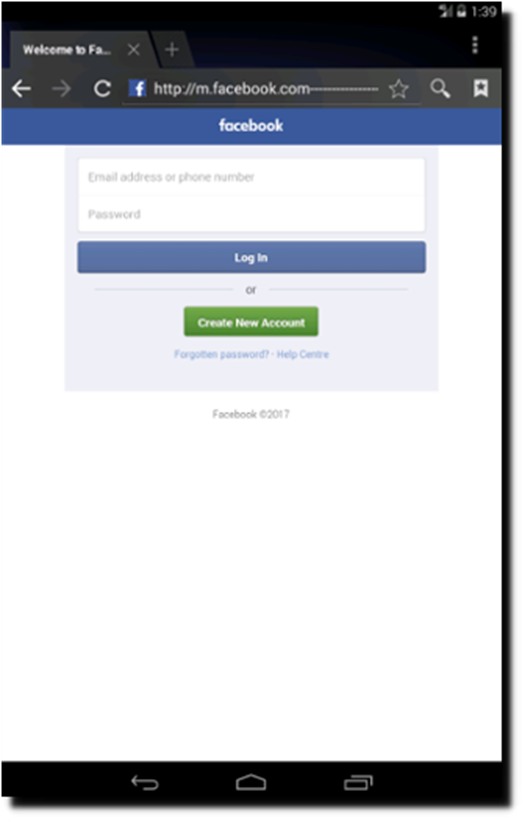The height and width of the screenshot is (817, 522).
Task: Click the Facebook favicon in the URL bar
Action: pyautogui.click(x=138, y=88)
